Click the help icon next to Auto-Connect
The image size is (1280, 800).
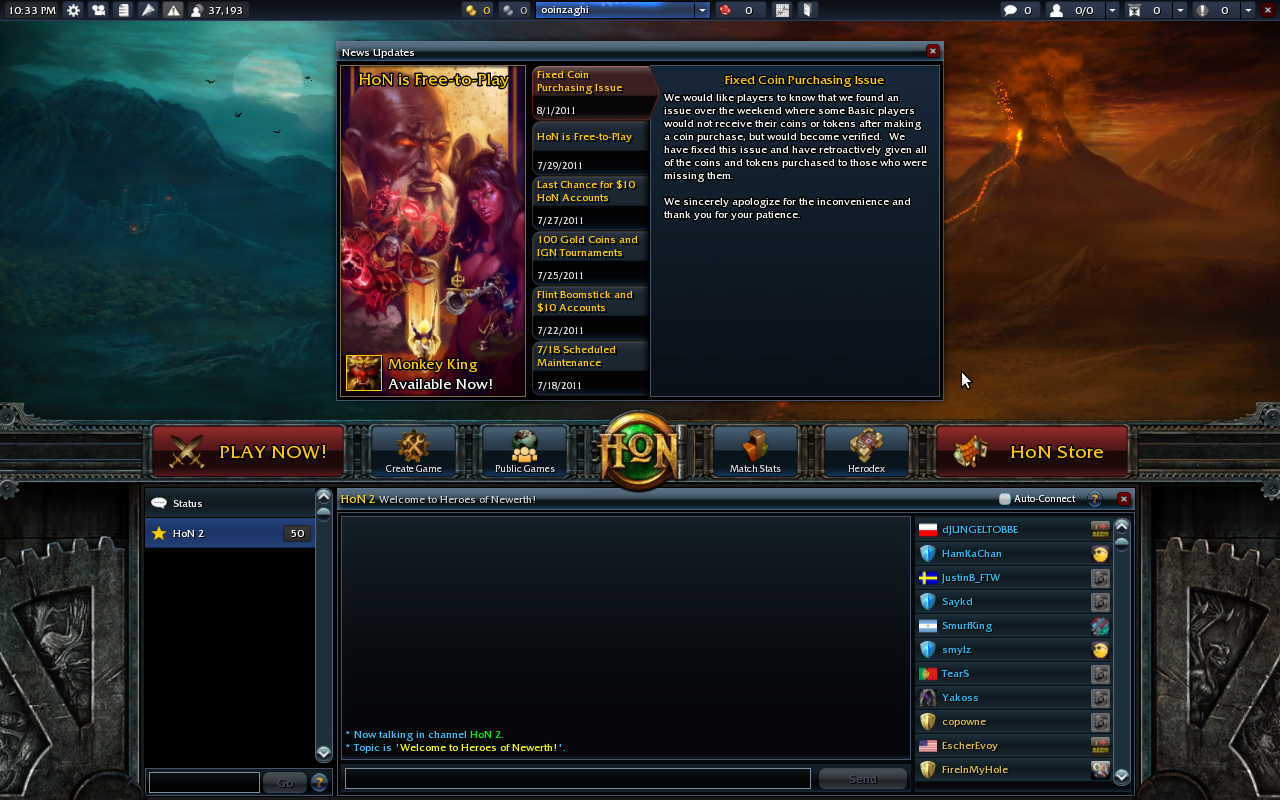point(1095,499)
